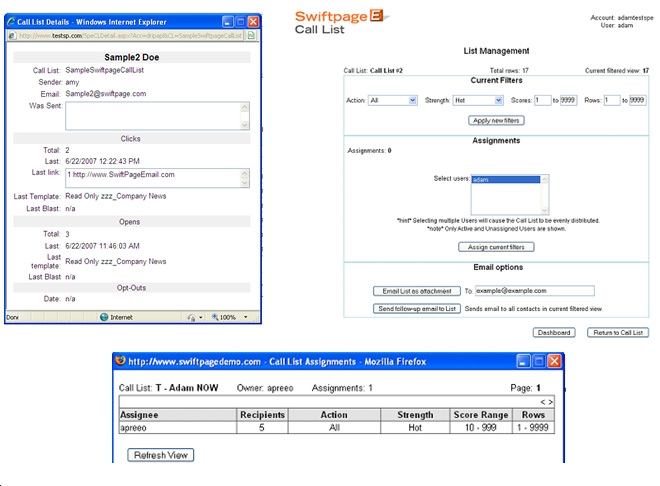Click the Sample2 Doe heading
The image size is (660, 486).
(x=131, y=57)
